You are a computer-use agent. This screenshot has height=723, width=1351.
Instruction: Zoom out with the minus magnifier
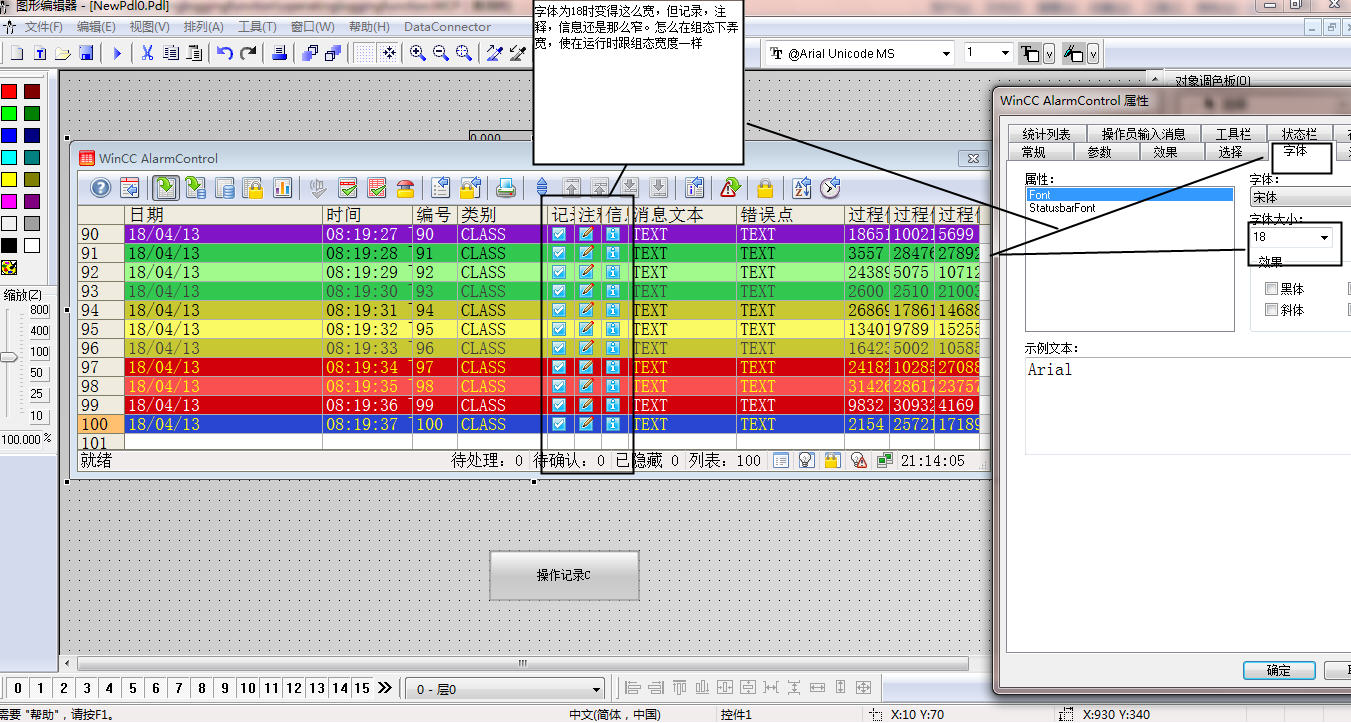pyautogui.click(x=441, y=53)
